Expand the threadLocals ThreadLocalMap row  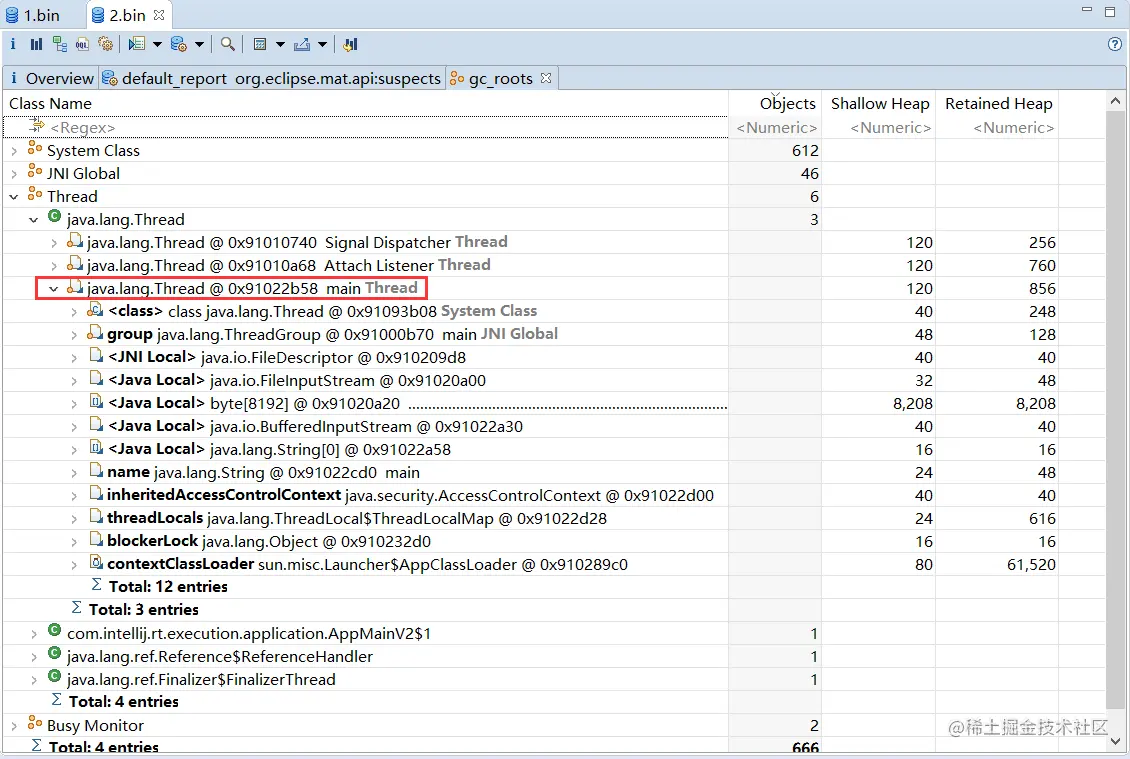[74, 520]
